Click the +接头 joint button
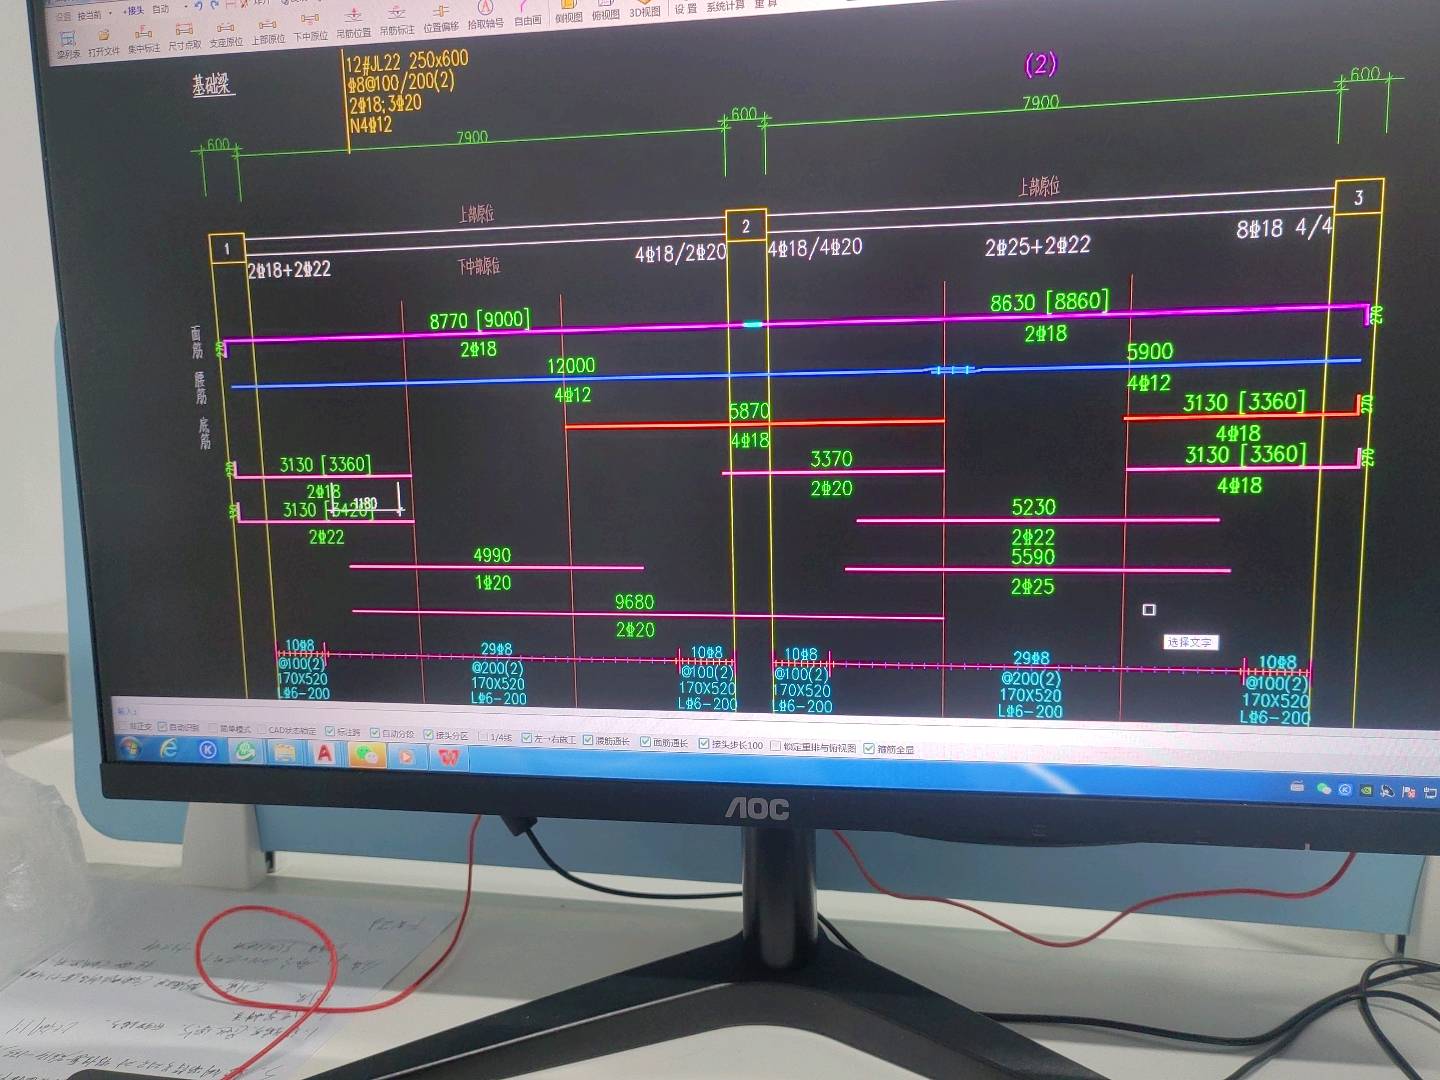This screenshot has width=1440, height=1080. coord(134,10)
